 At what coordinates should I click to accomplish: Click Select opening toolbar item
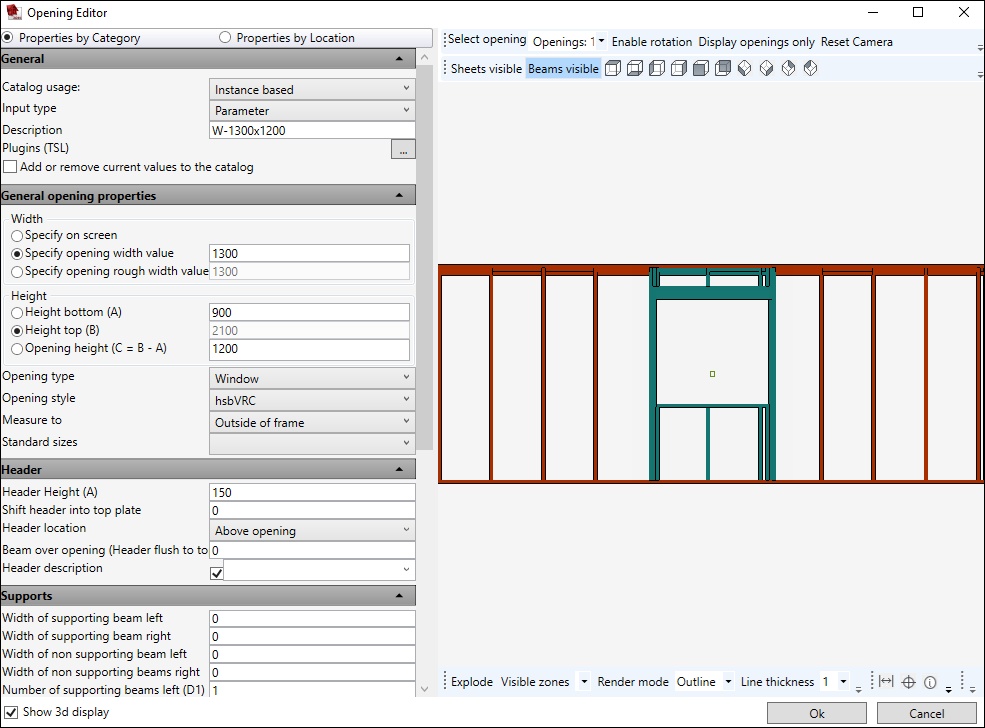(x=487, y=40)
